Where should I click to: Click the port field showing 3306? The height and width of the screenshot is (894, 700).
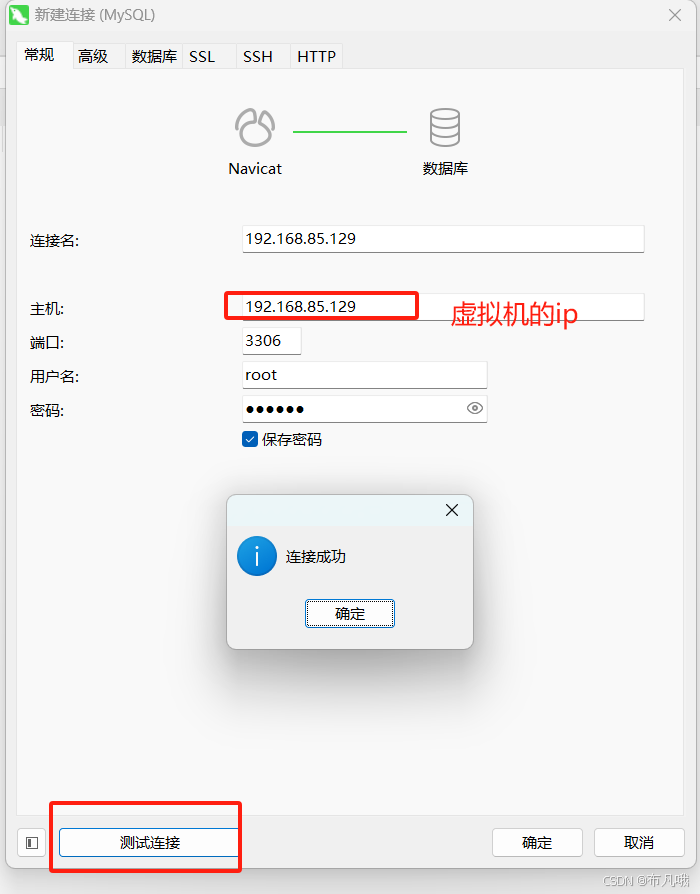(272, 341)
